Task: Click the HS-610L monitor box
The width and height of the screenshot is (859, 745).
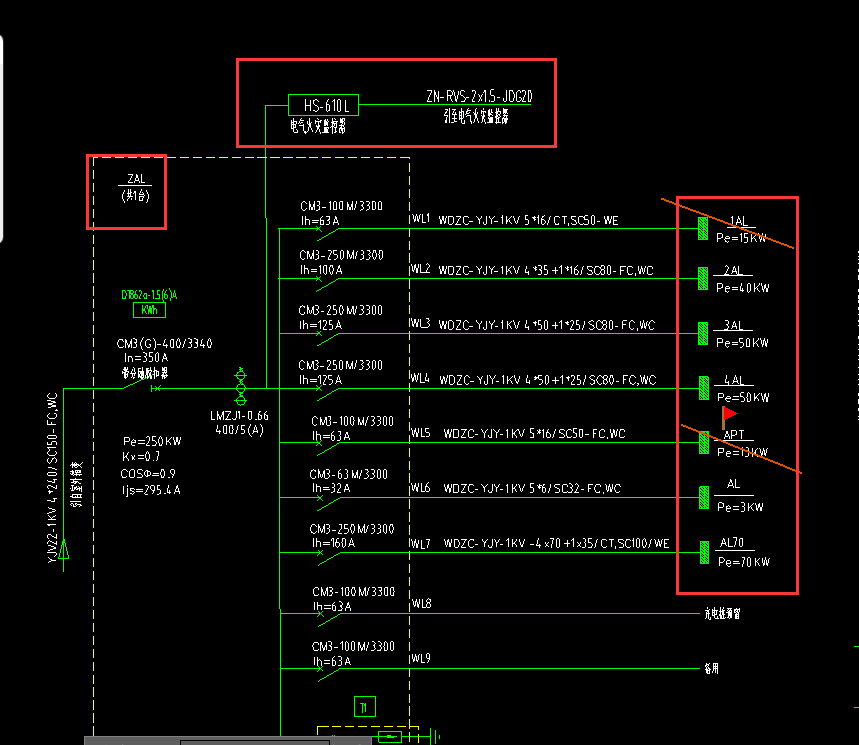Action: pos(323,105)
